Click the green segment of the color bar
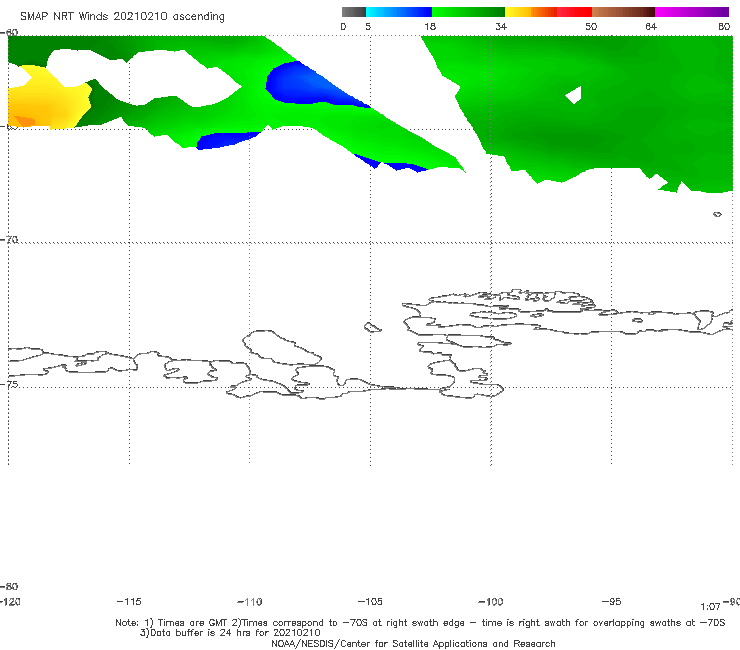 (x=468, y=12)
